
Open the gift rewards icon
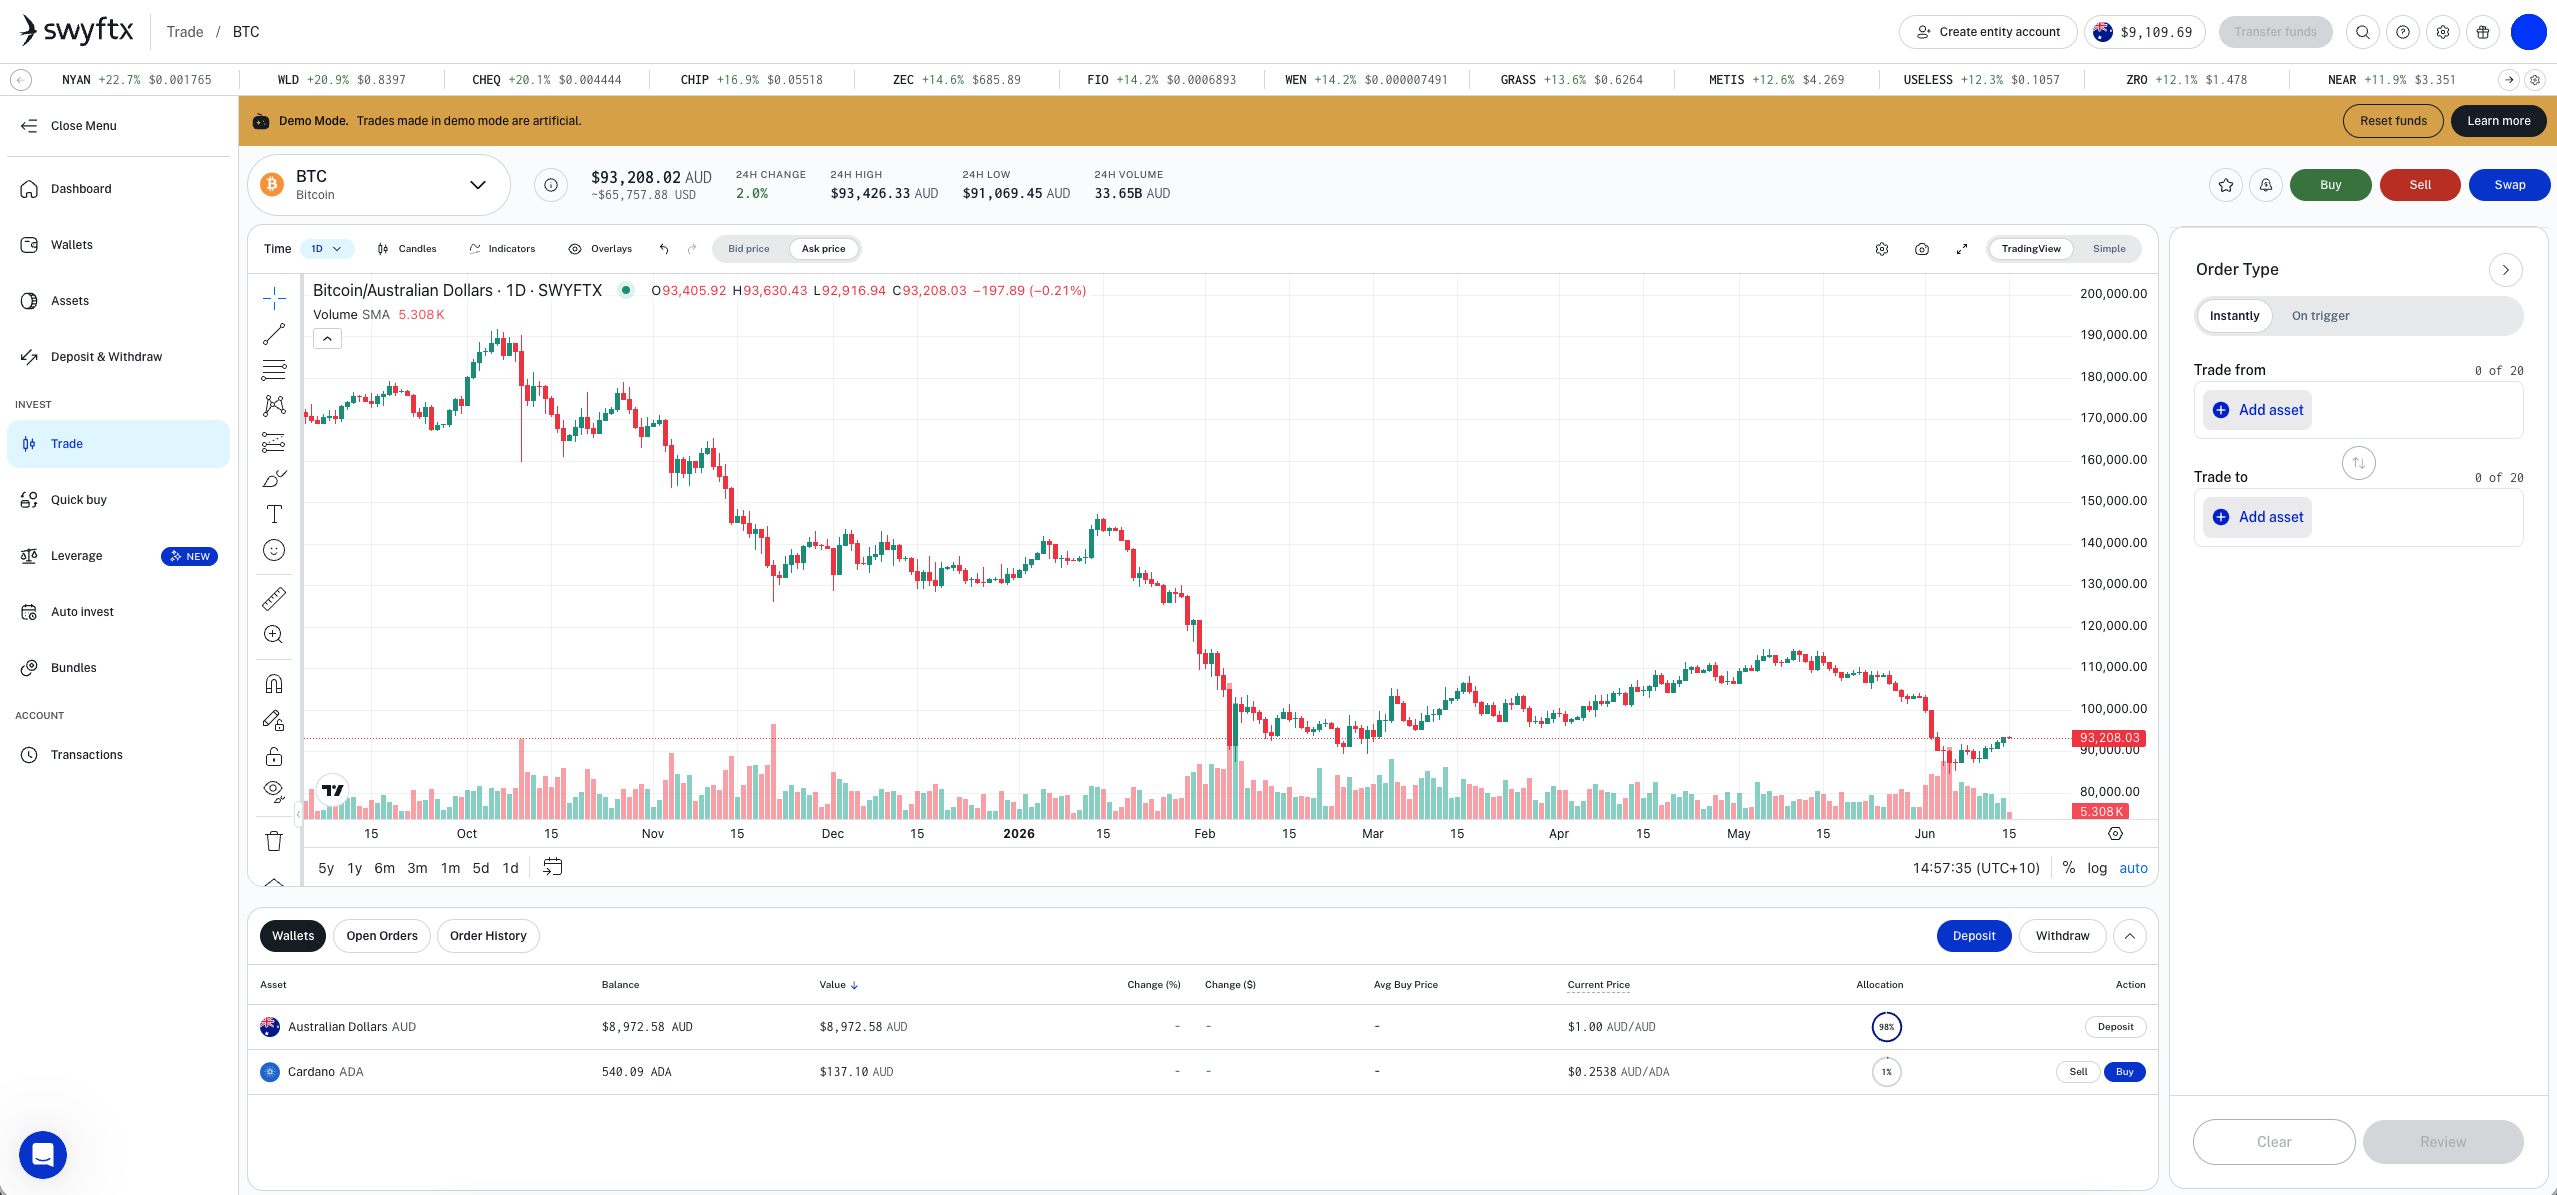(x=2483, y=32)
